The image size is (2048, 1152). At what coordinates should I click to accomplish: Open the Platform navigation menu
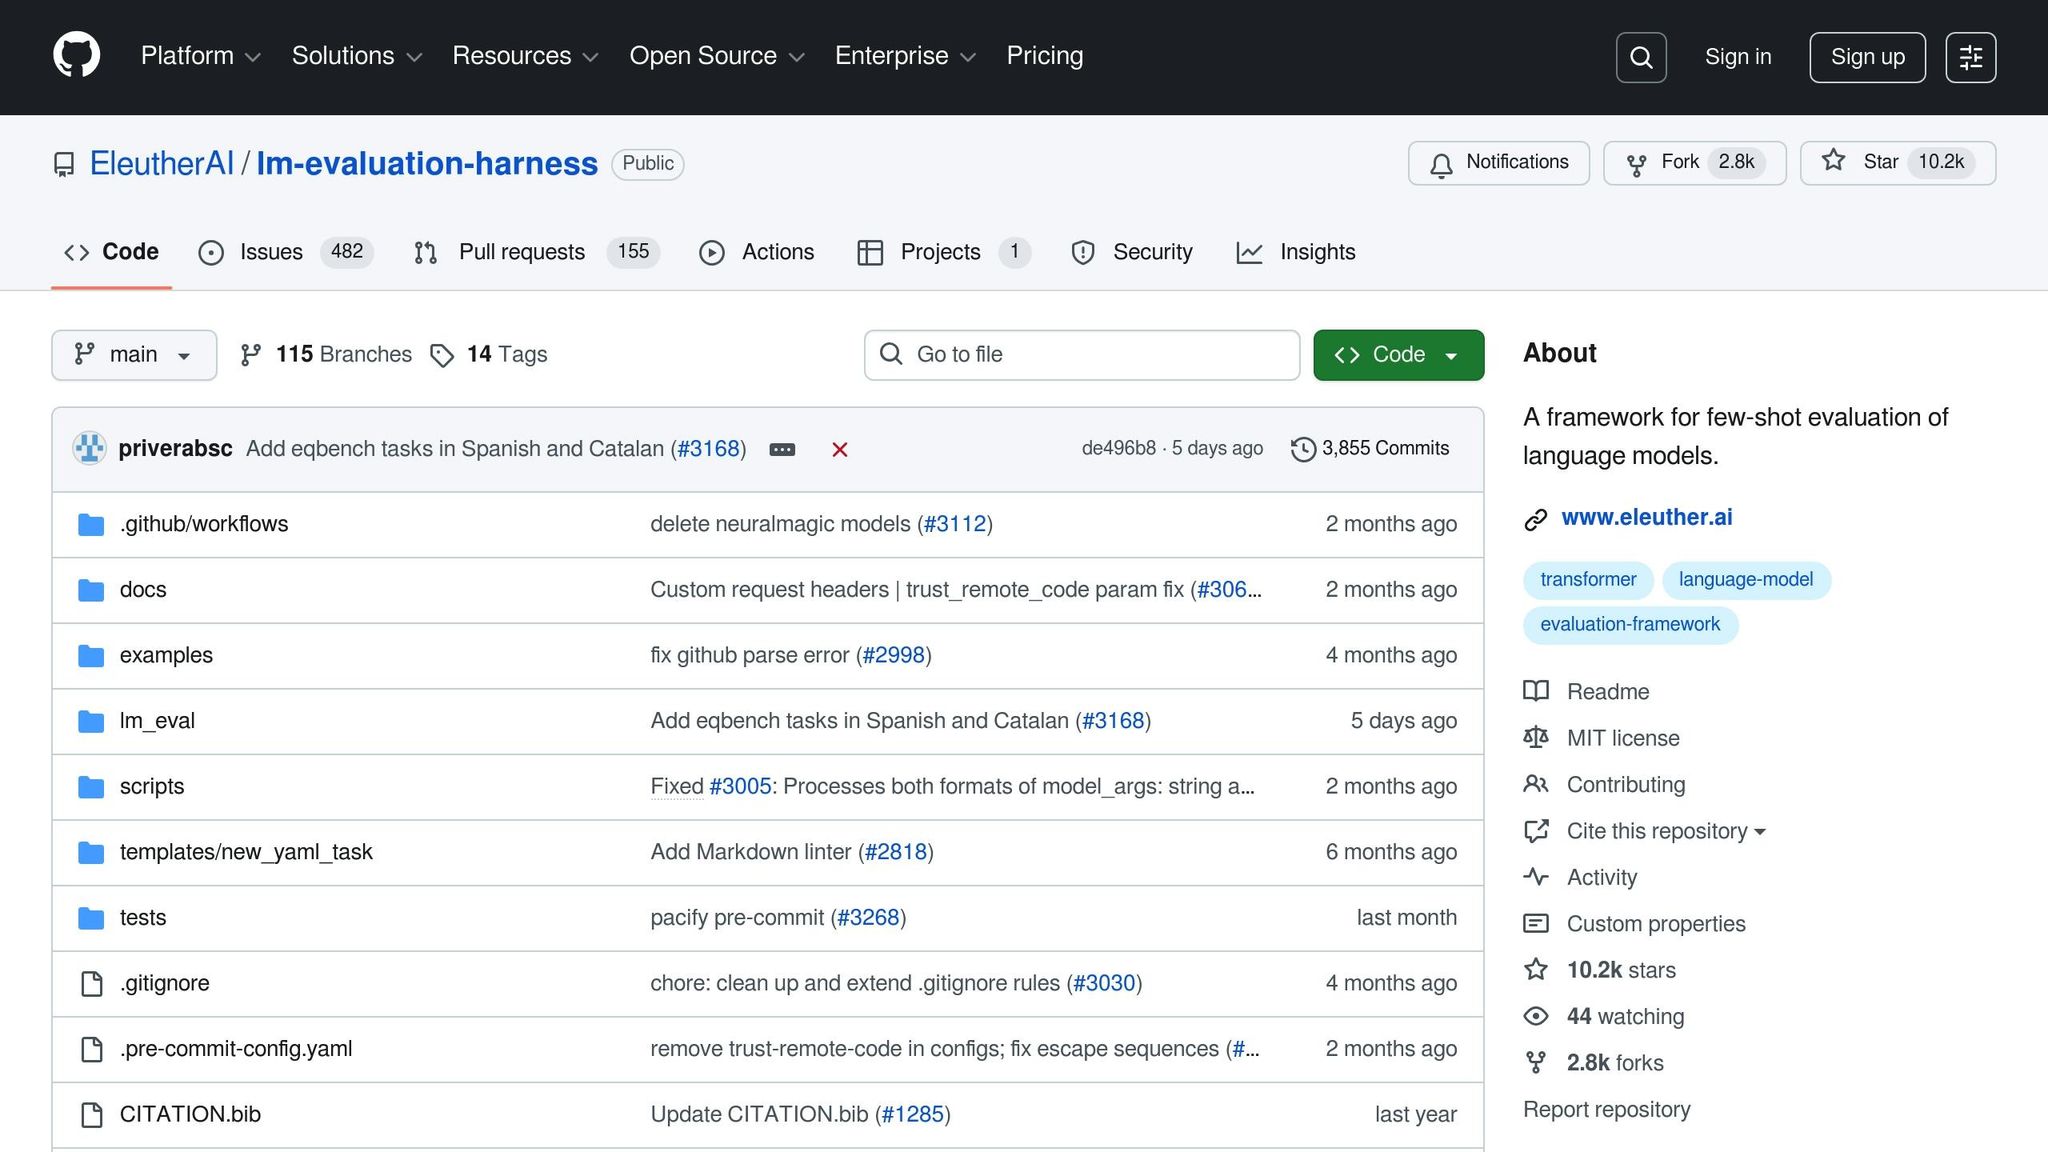point(200,56)
